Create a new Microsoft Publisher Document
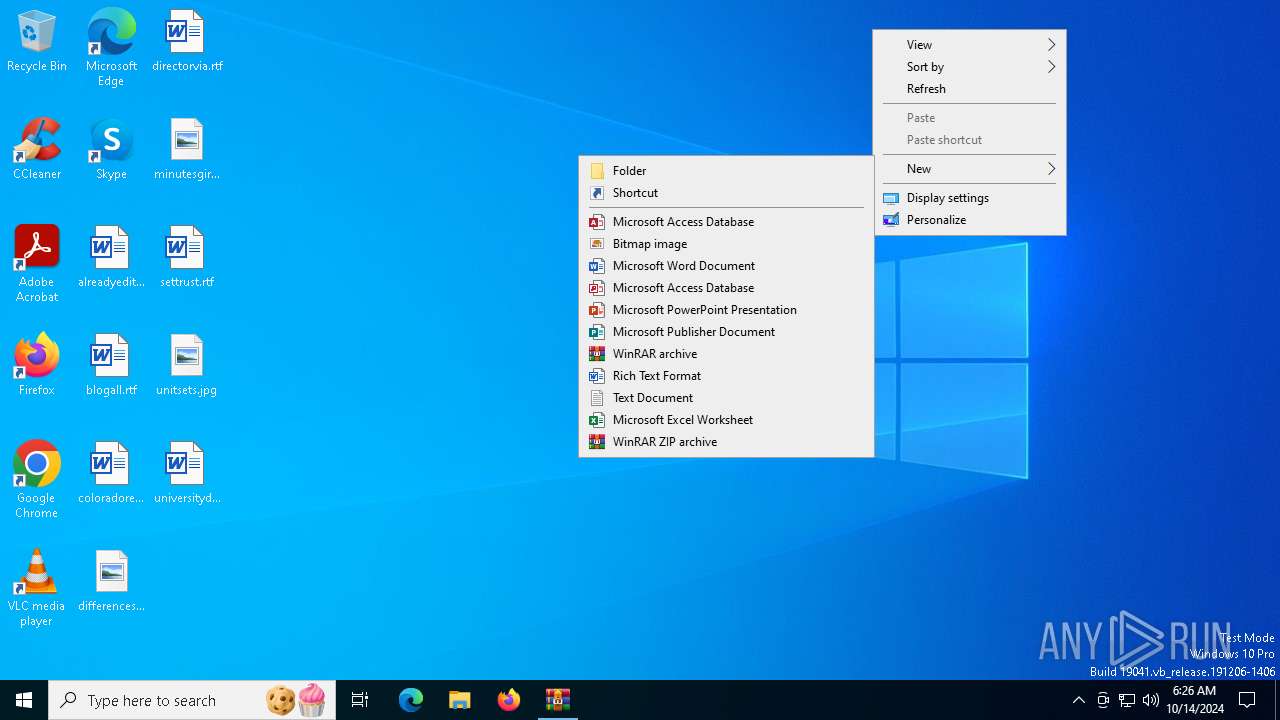This screenshot has width=1280, height=720. (x=726, y=332)
